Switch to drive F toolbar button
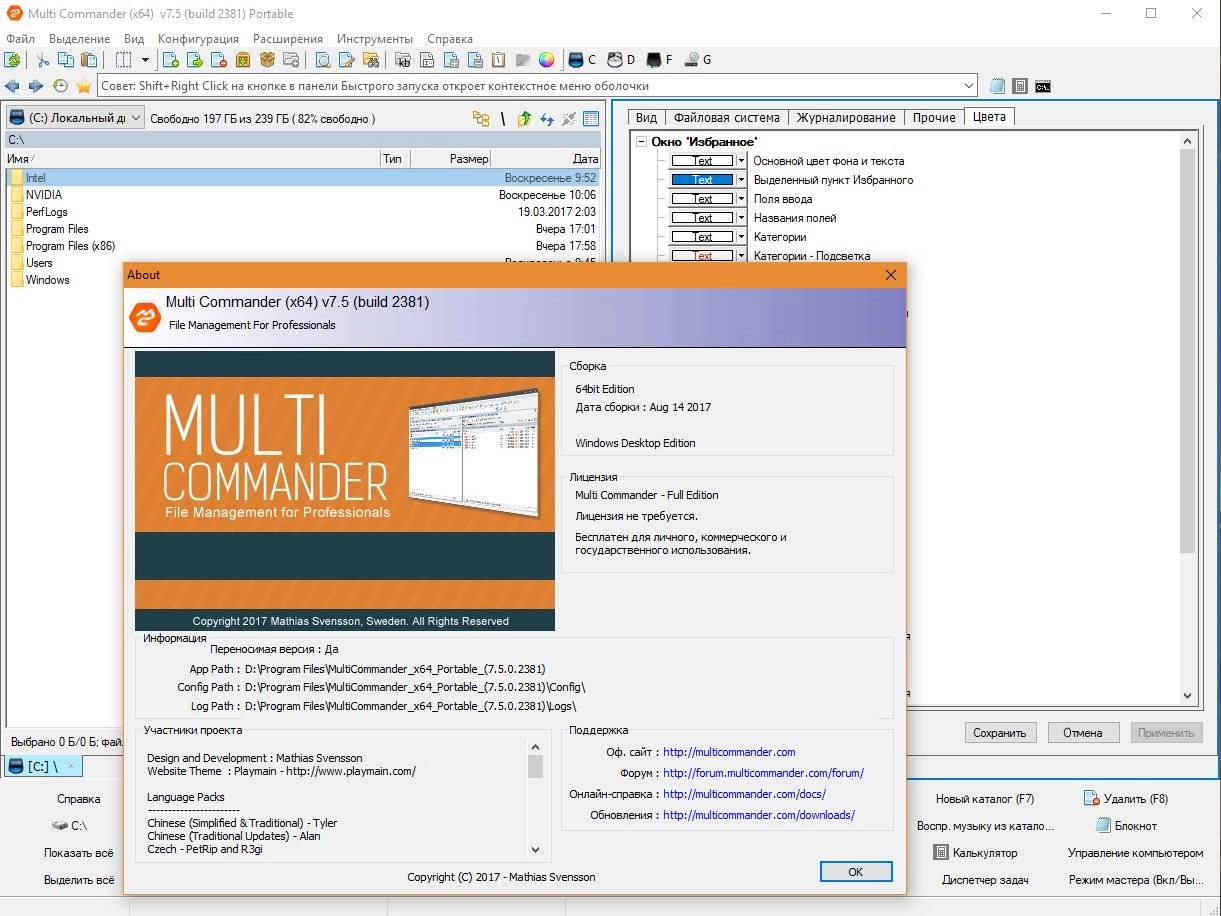Image resolution: width=1221 pixels, height=916 pixels. (660, 60)
